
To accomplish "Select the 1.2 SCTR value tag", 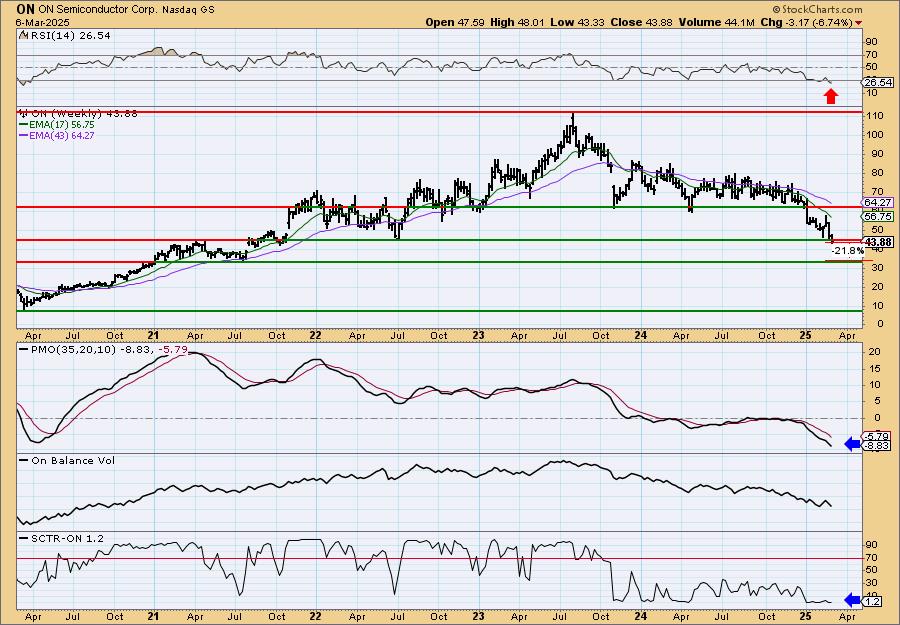I will point(873,601).
